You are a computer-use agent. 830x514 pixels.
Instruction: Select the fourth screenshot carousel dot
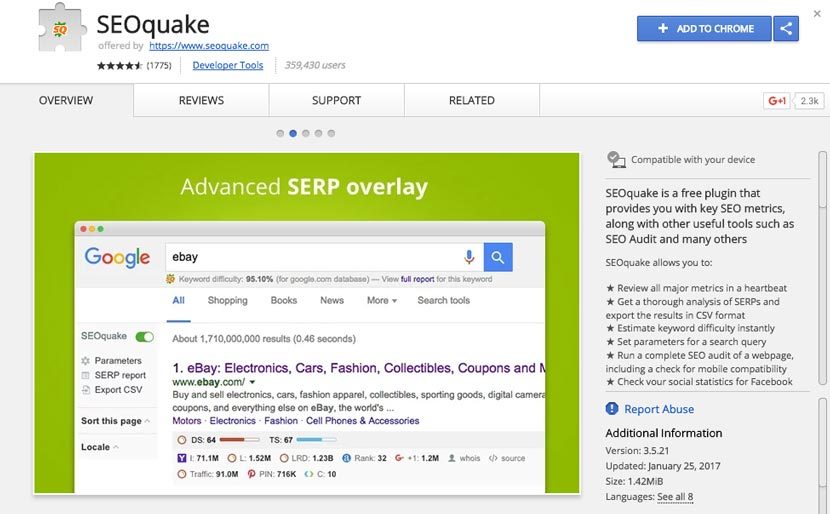[318, 133]
